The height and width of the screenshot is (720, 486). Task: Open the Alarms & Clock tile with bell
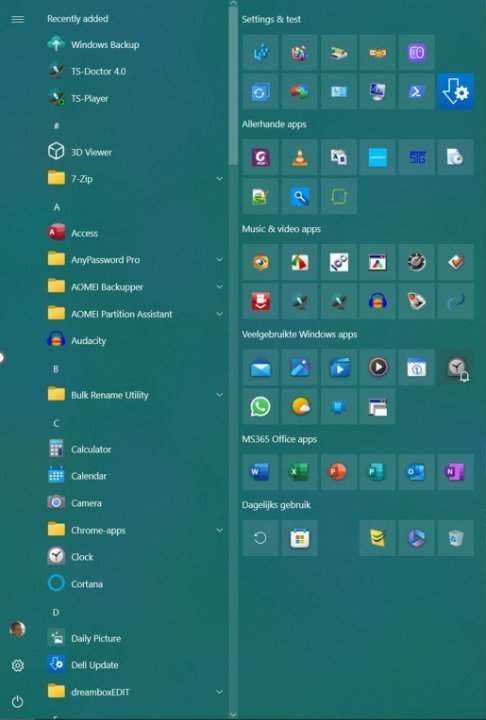[x=456, y=367]
